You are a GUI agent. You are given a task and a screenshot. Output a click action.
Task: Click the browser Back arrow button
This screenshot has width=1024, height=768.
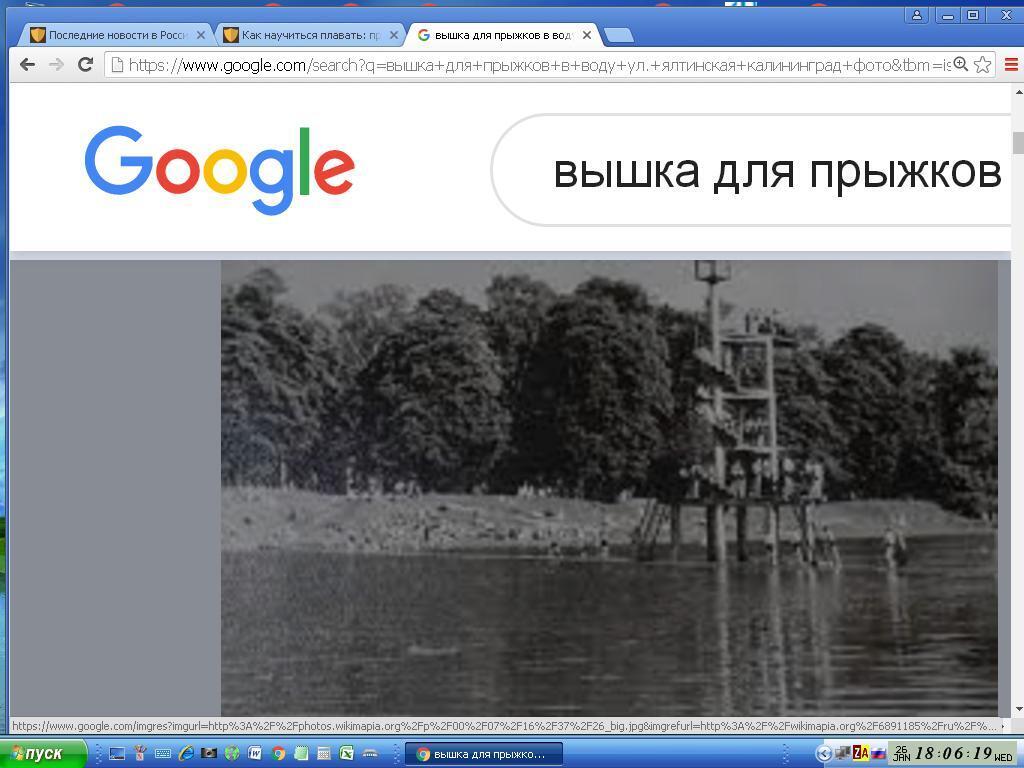click(27, 64)
